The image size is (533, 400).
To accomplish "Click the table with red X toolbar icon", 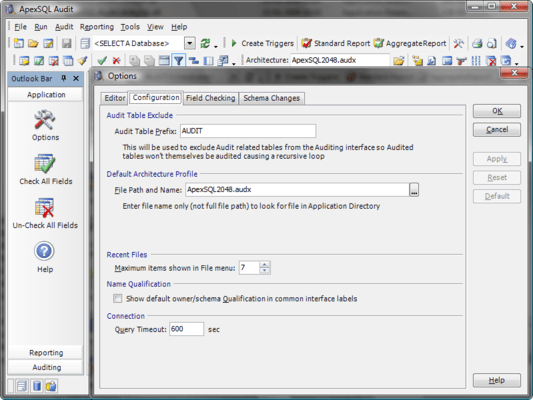I will (x=53, y=60).
